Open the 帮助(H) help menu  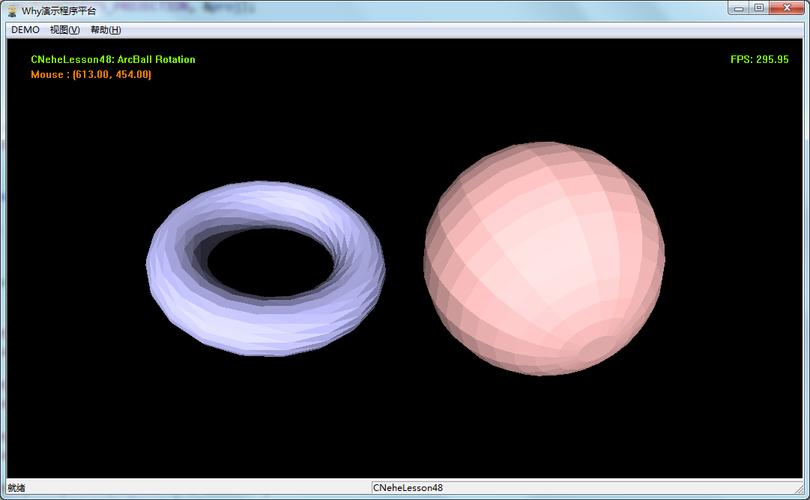105,30
